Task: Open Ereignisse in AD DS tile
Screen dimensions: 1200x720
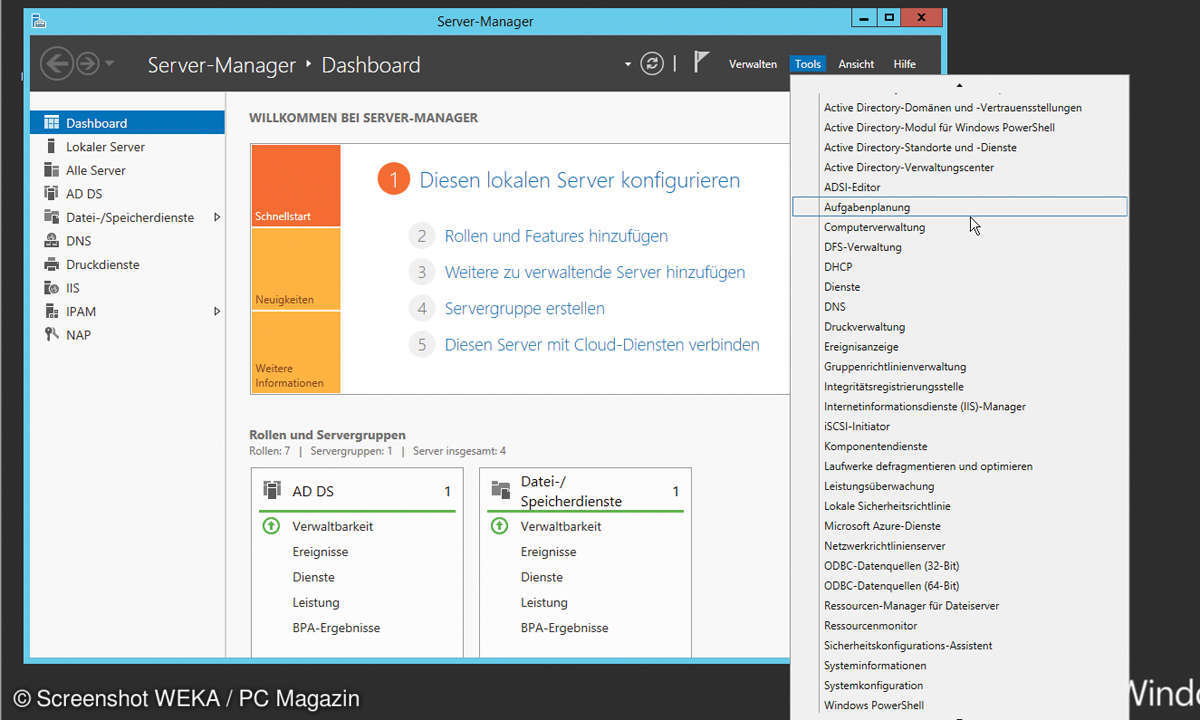Action: coord(320,552)
